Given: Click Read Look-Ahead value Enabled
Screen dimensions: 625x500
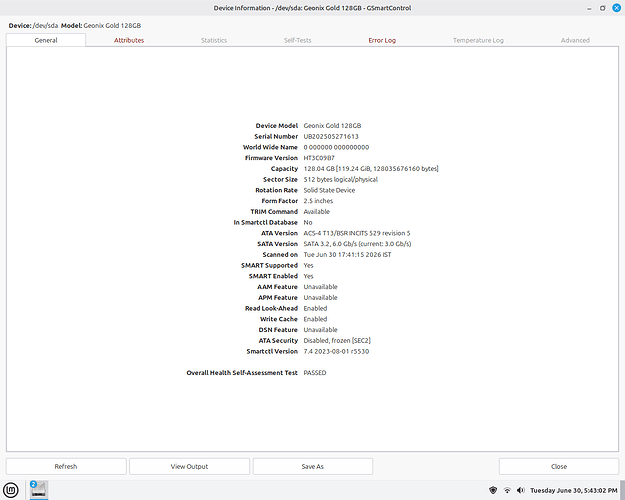Looking at the screenshot, I should 315,309.
